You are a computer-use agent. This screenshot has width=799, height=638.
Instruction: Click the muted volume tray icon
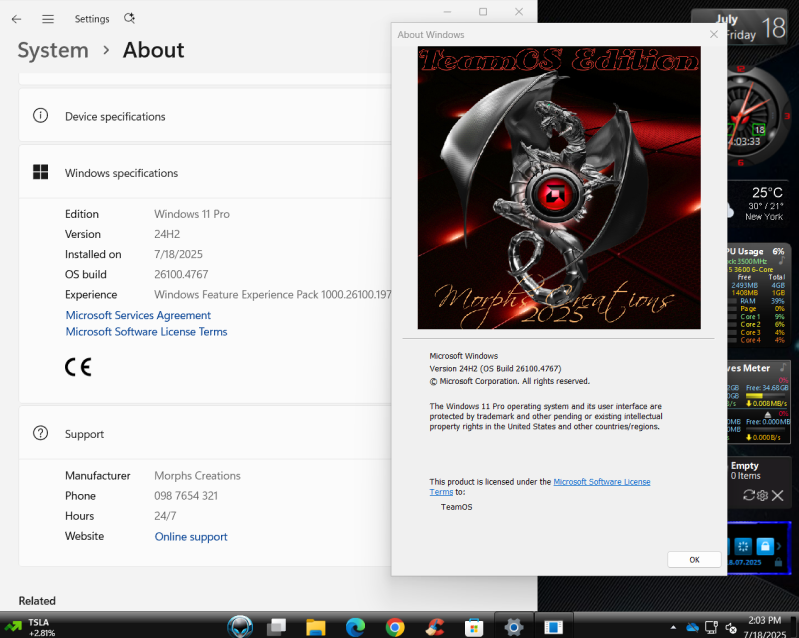pos(731,628)
